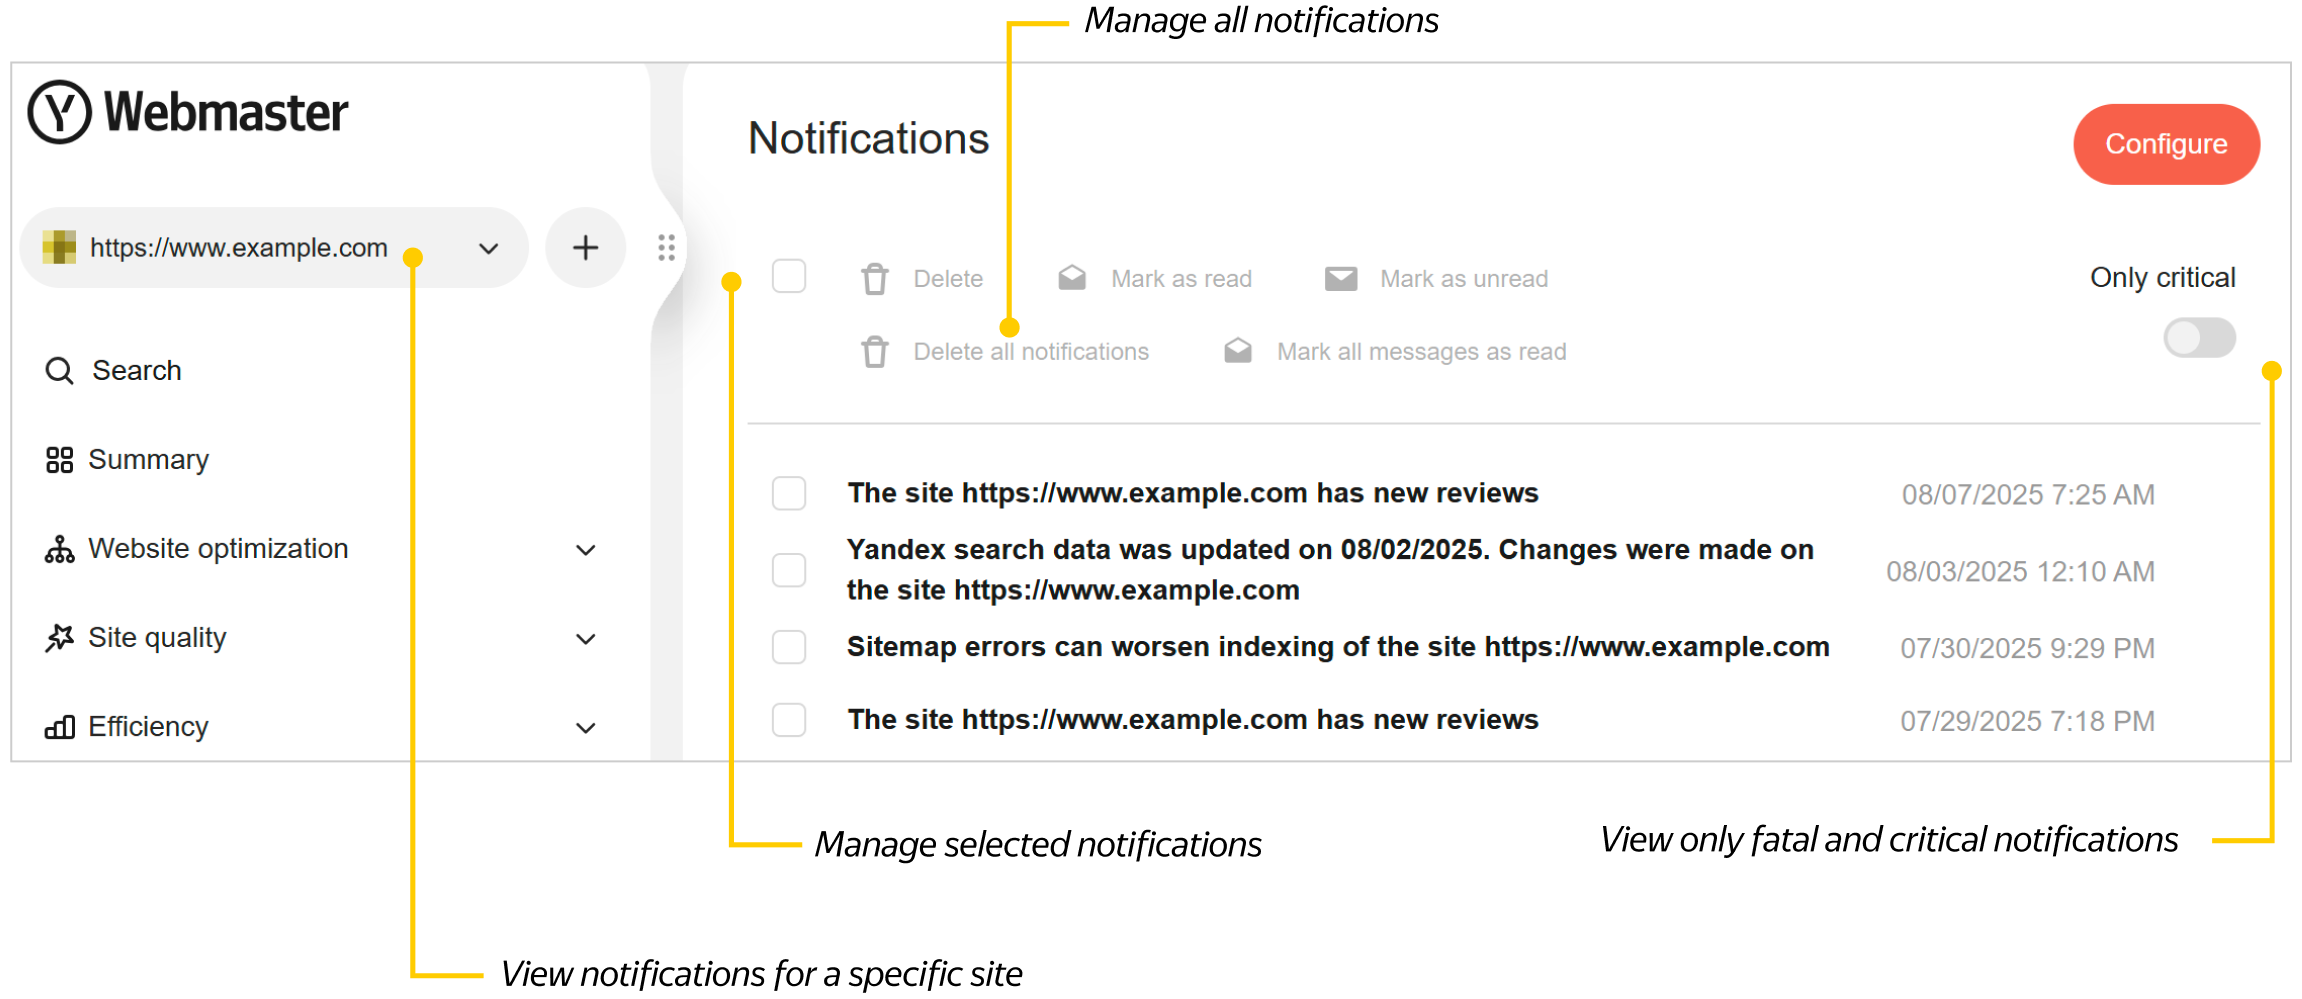
Task: Tick checkbox for Yandex search data update
Action: (x=789, y=570)
